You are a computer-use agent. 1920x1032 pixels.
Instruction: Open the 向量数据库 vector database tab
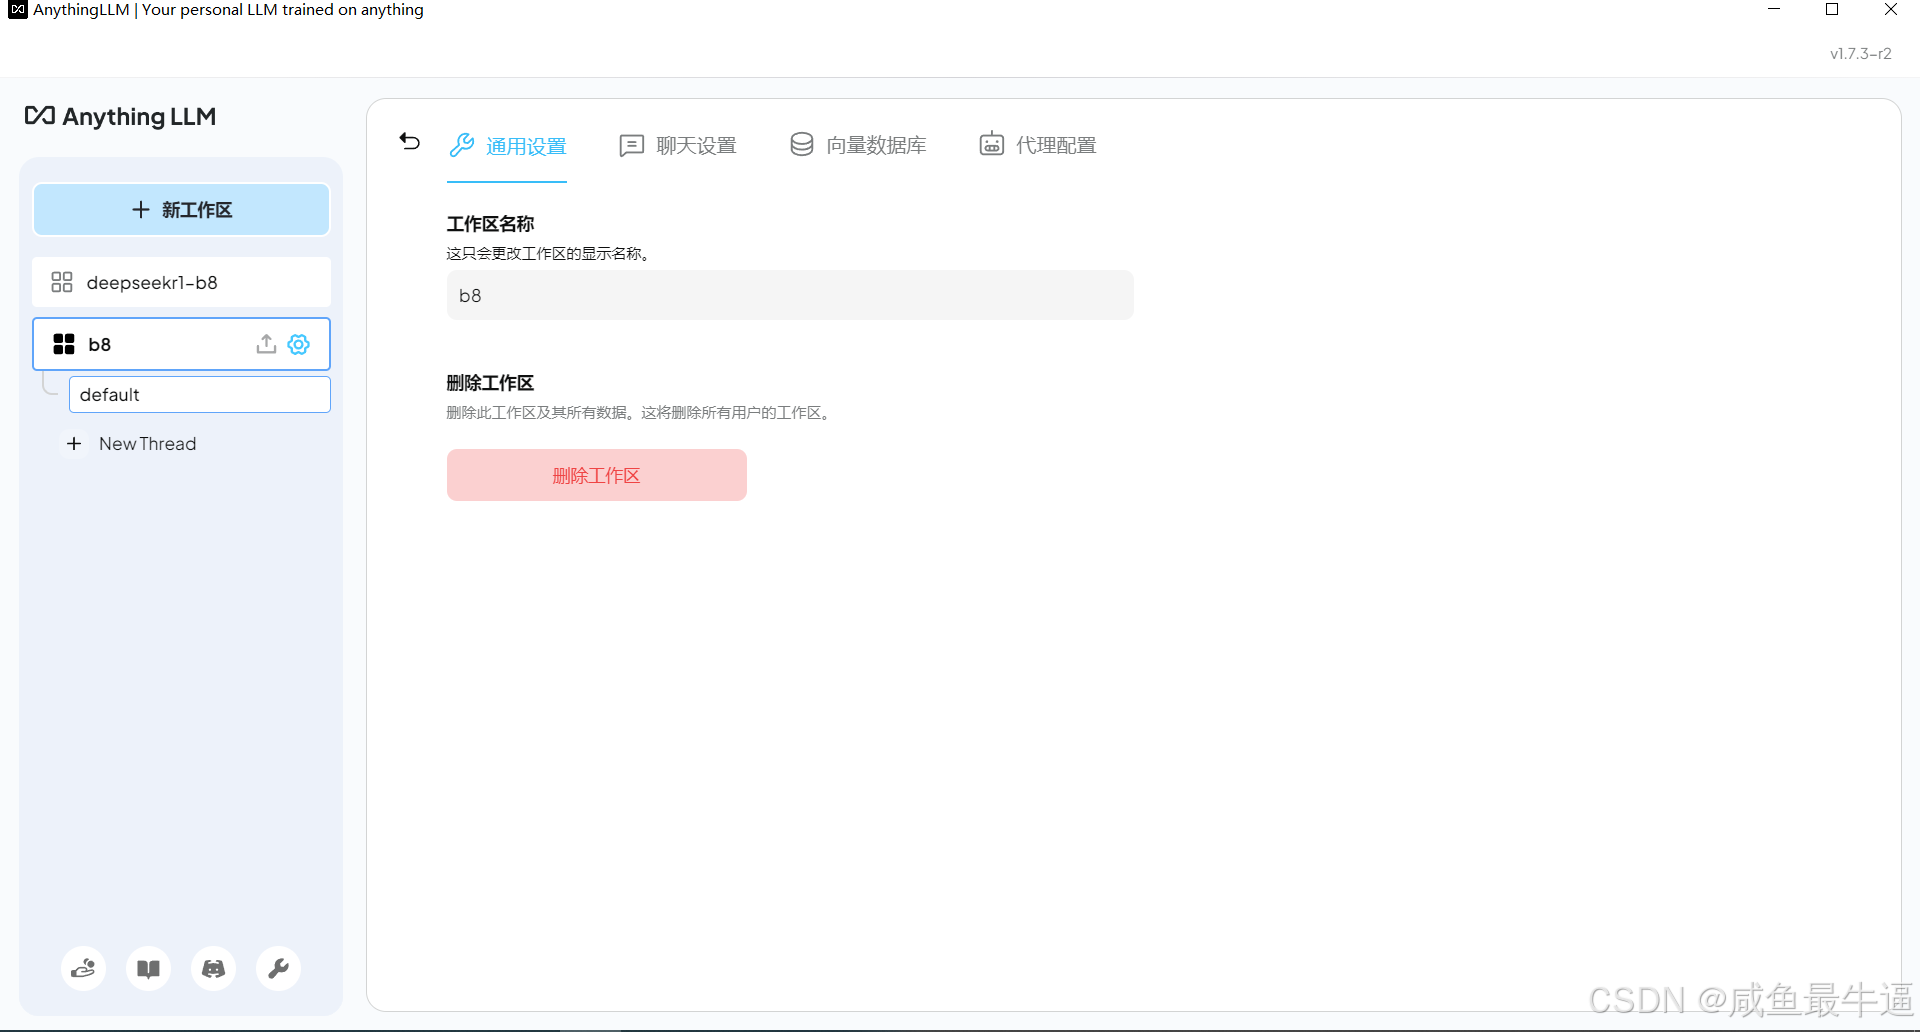point(858,145)
